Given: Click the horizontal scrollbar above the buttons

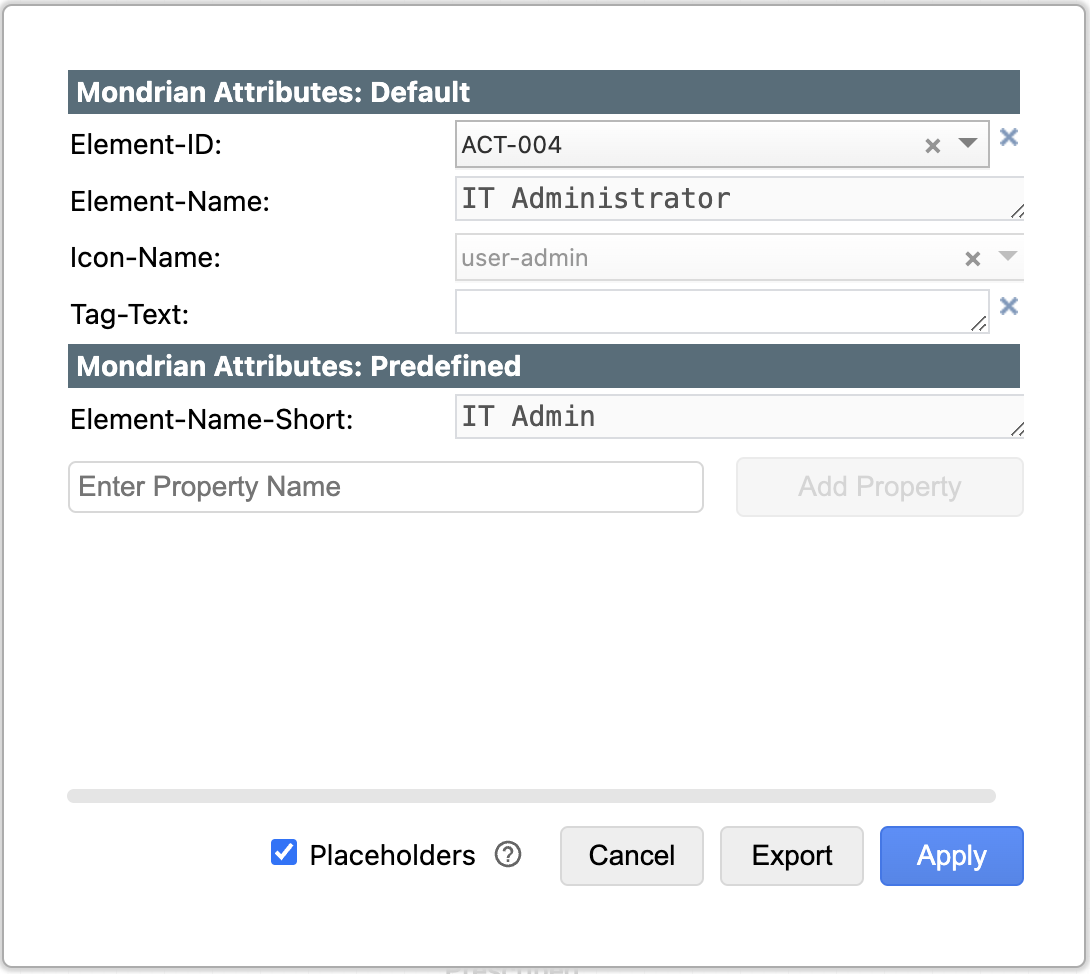Looking at the screenshot, I should tap(531, 796).
